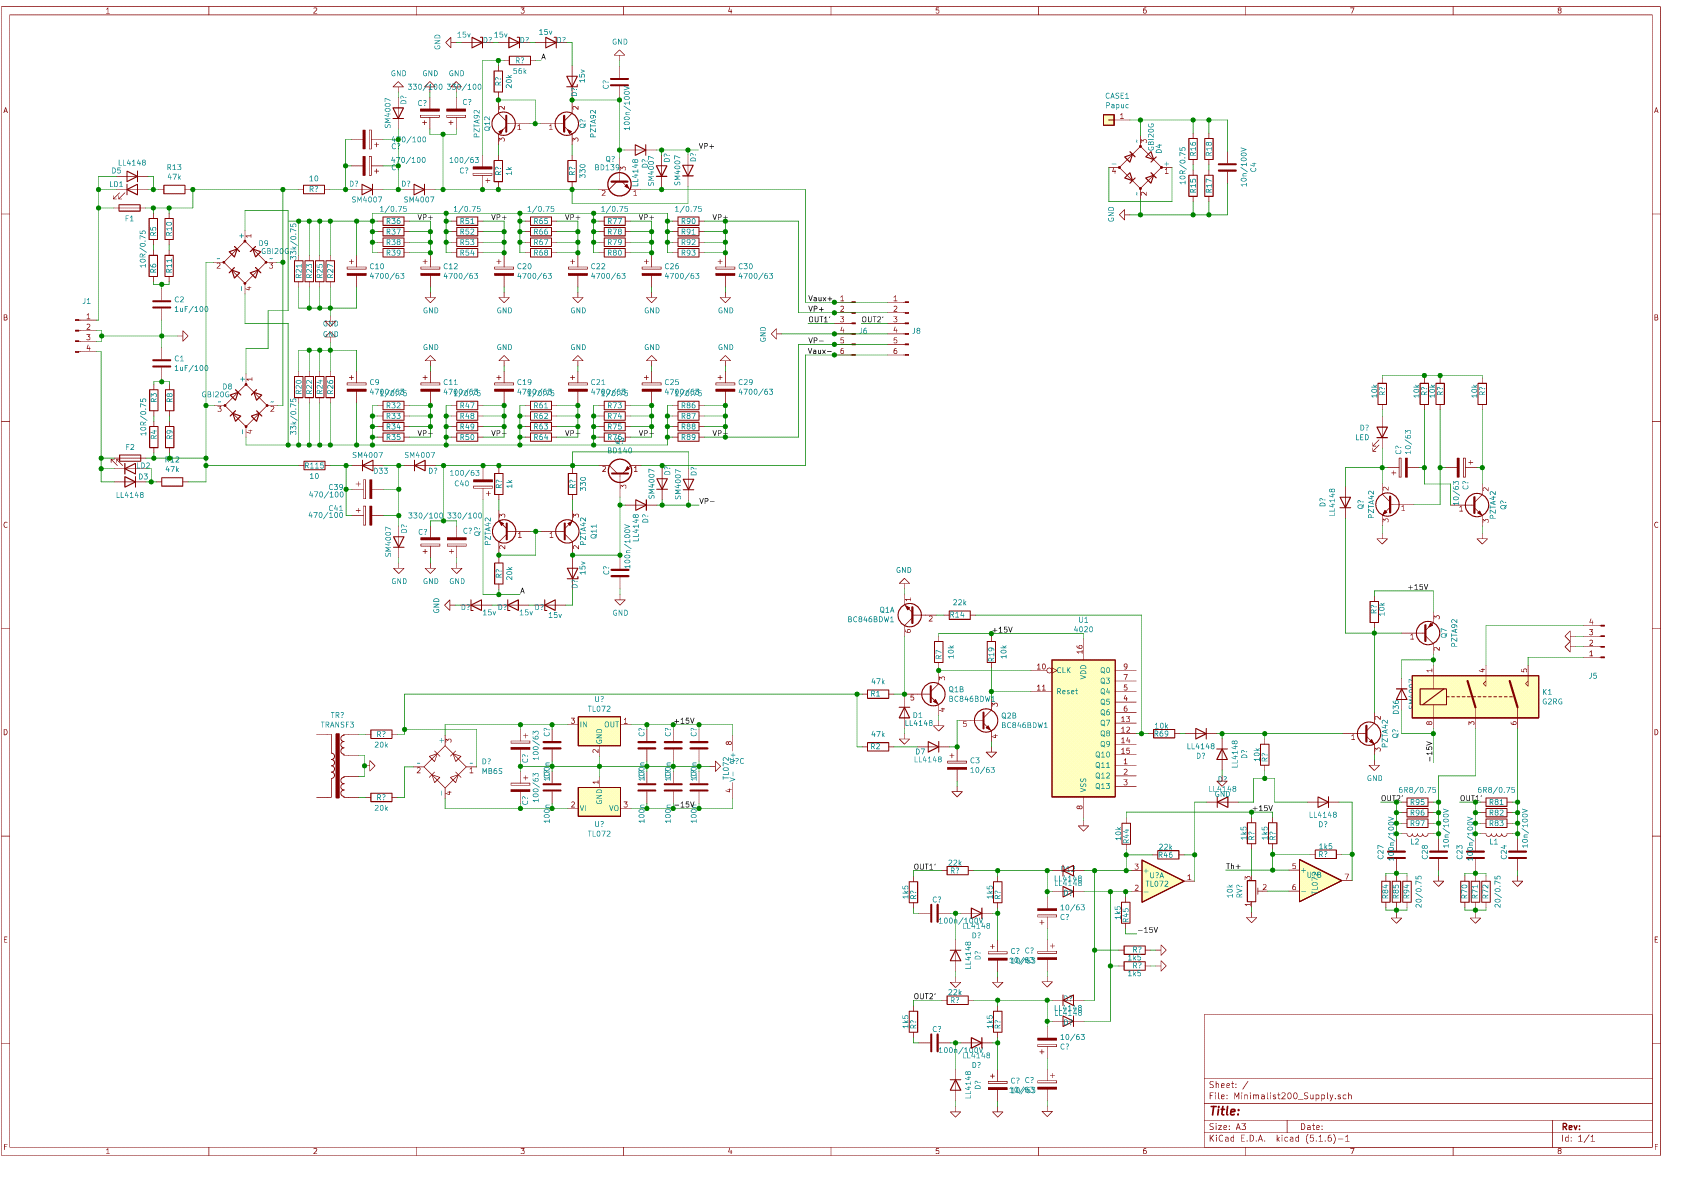
Task: Select capacitor C2 1uF/100
Action: pos(162,303)
